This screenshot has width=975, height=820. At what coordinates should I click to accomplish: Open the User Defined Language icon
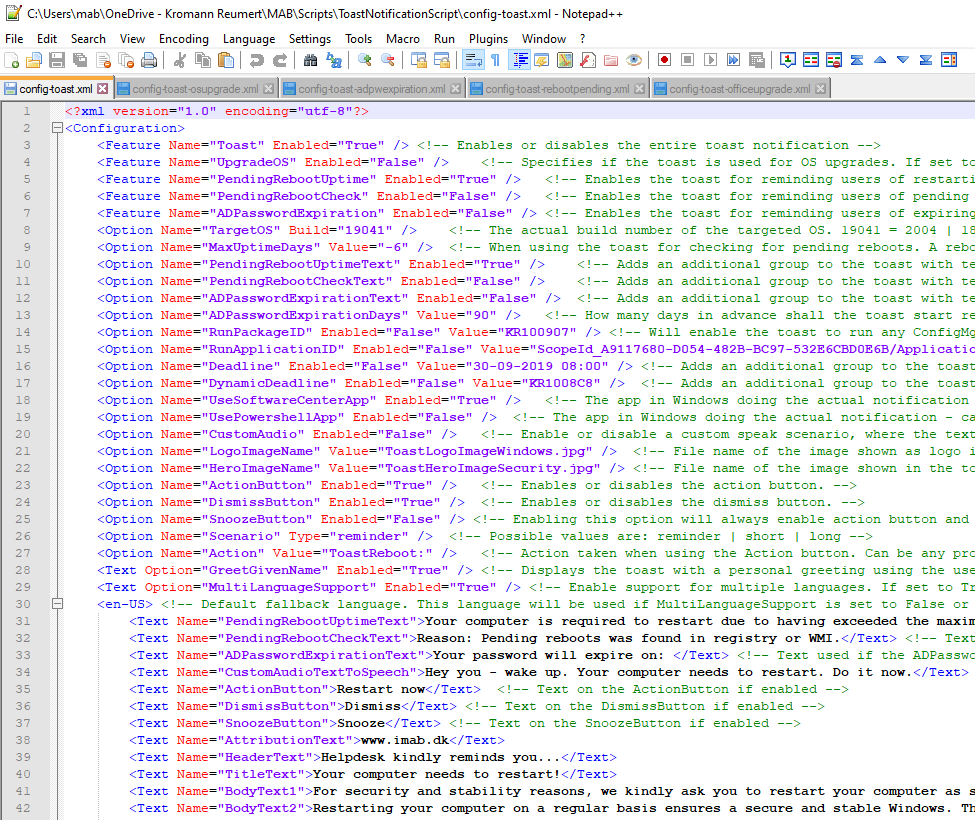pyautogui.click(x=542, y=60)
